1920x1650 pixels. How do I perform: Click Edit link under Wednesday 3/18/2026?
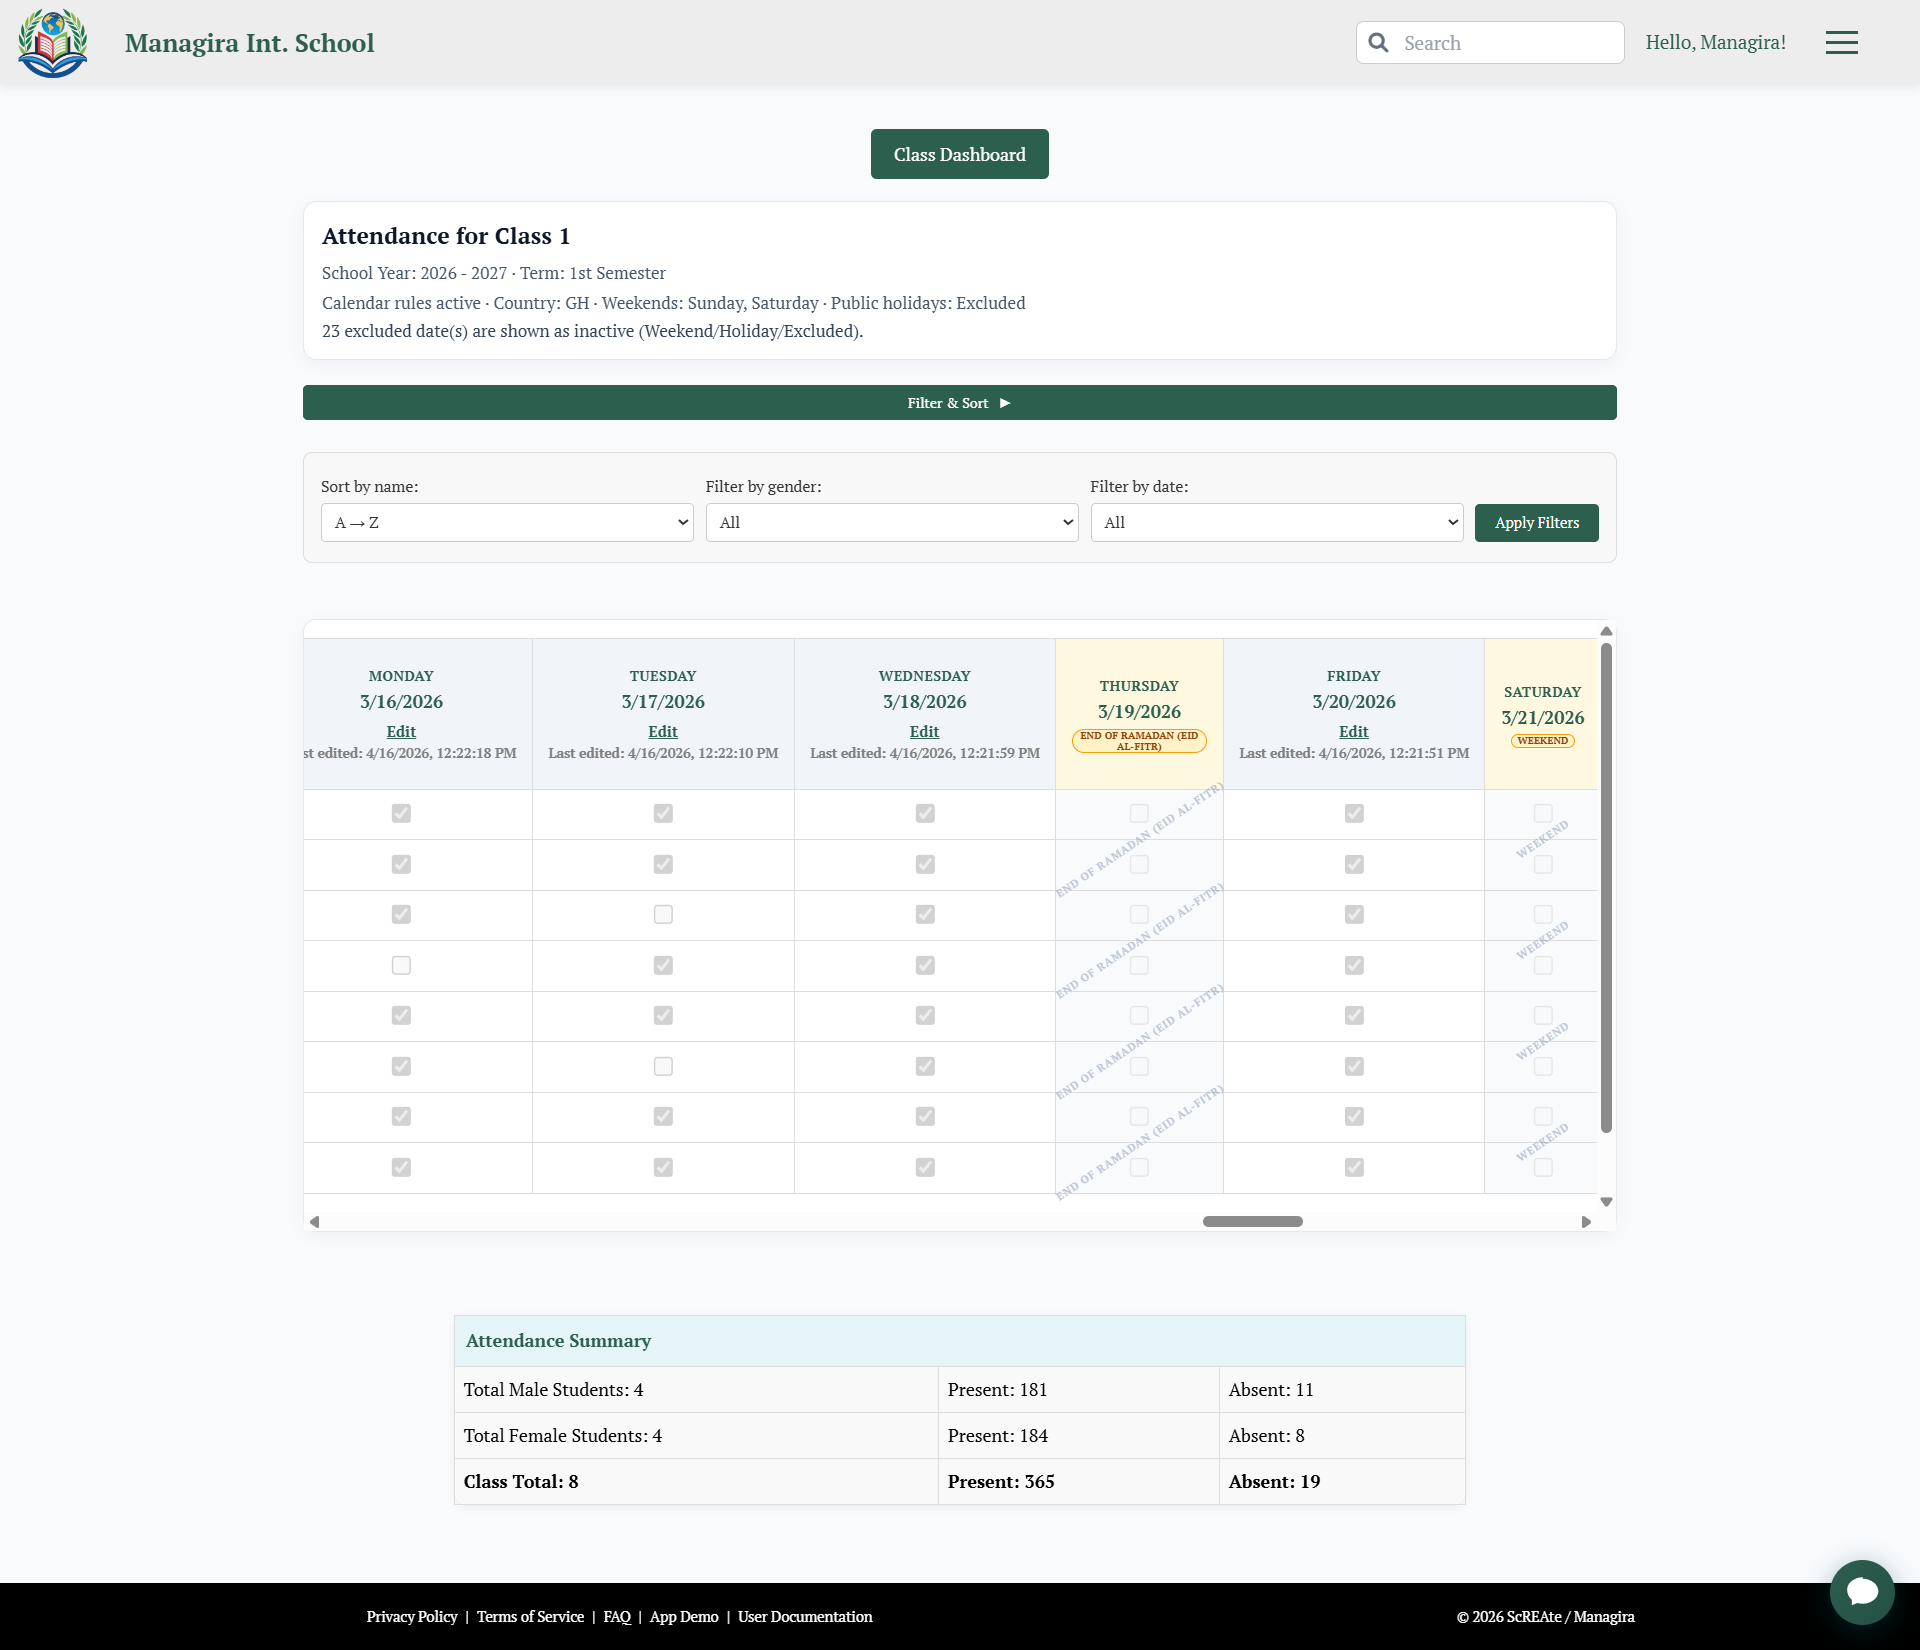point(924,732)
